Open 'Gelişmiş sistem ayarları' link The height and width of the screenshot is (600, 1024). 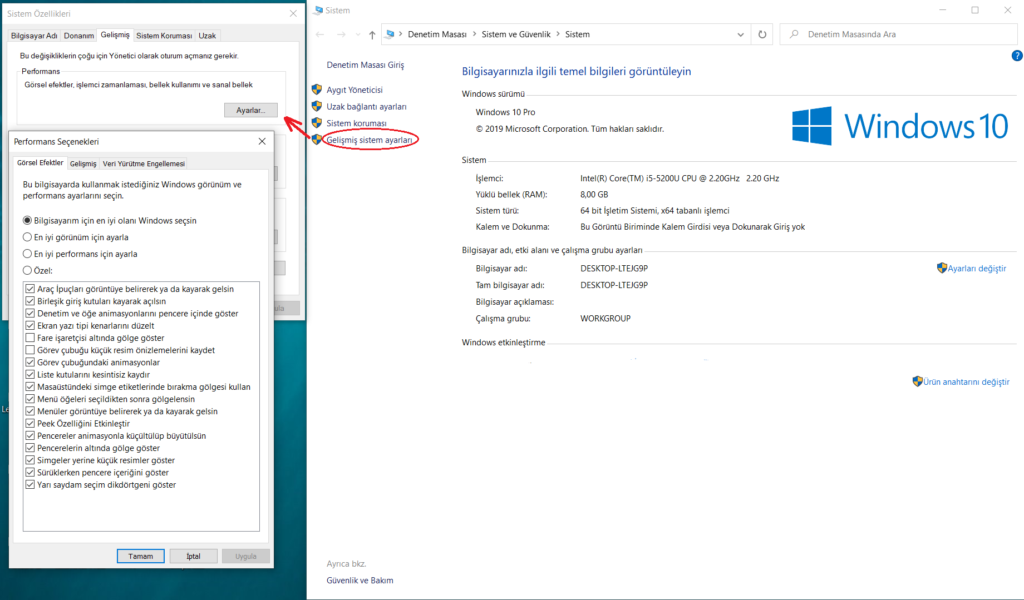tap(370, 141)
